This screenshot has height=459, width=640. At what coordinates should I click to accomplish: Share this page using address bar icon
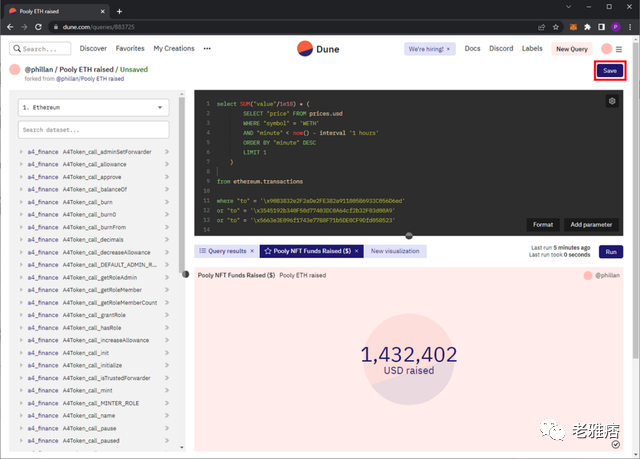click(542, 27)
